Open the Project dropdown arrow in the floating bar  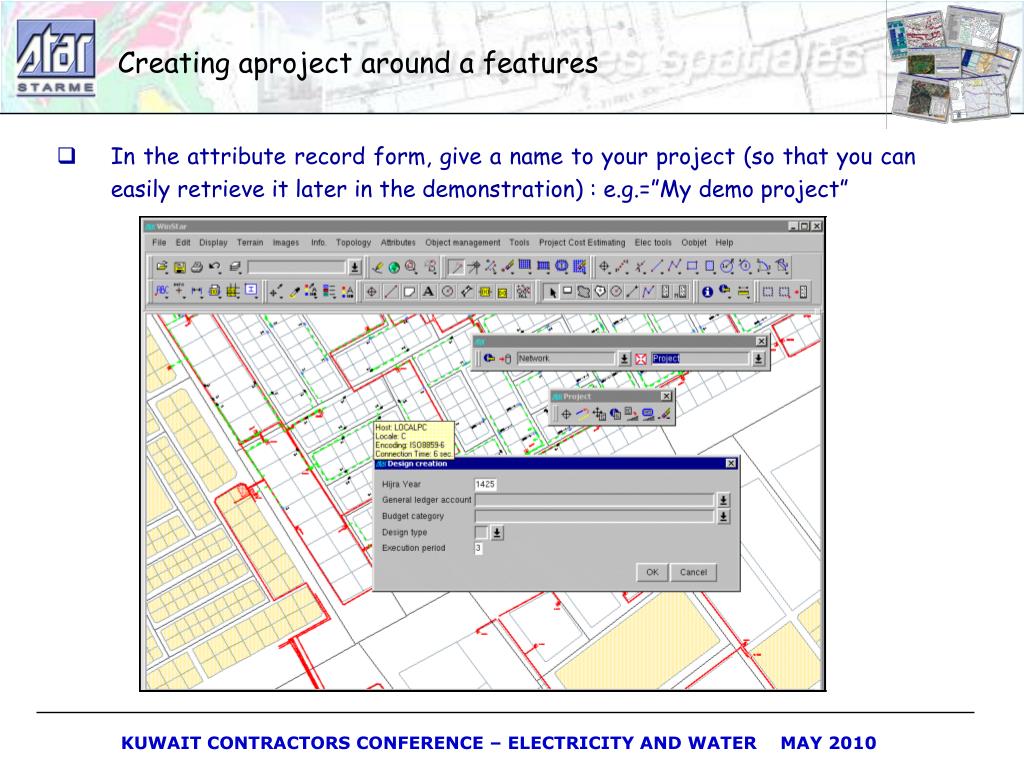758,359
